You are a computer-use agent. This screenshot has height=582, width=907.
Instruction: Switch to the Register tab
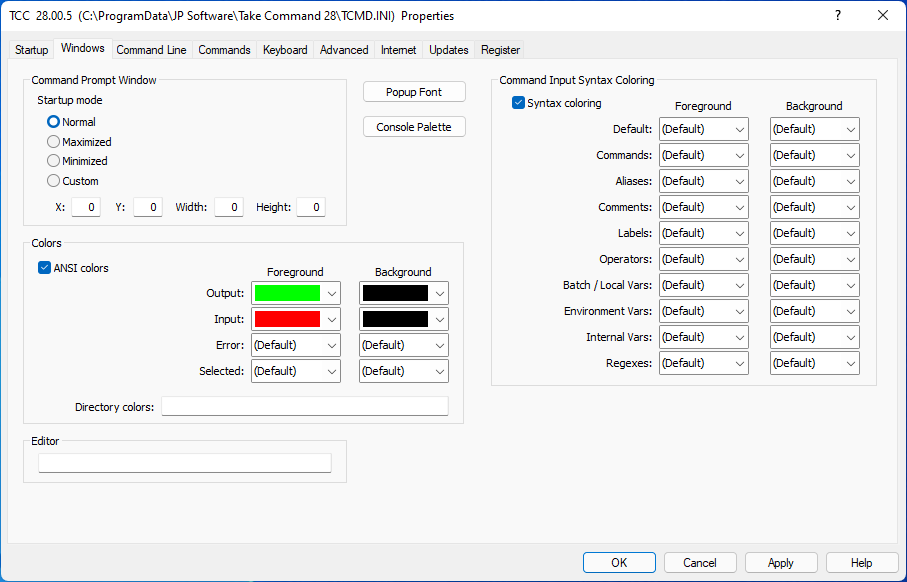pyautogui.click(x=500, y=50)
